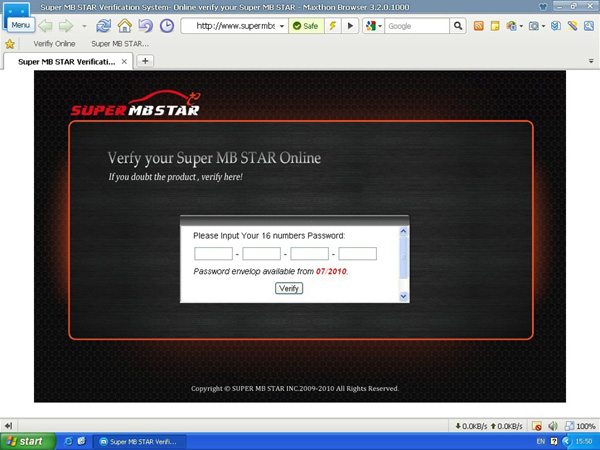Click the first password number field
The height and width of the screenshot is (450, 600).
214,254
